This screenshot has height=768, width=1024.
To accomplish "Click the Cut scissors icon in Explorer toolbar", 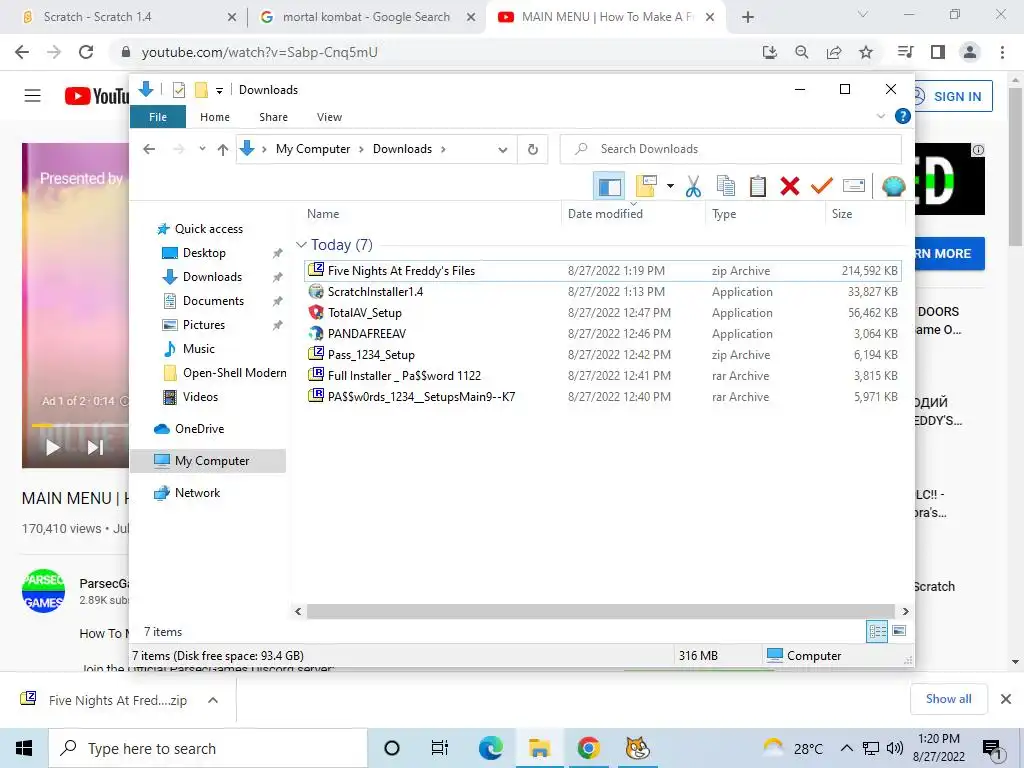I will [693, 186].
